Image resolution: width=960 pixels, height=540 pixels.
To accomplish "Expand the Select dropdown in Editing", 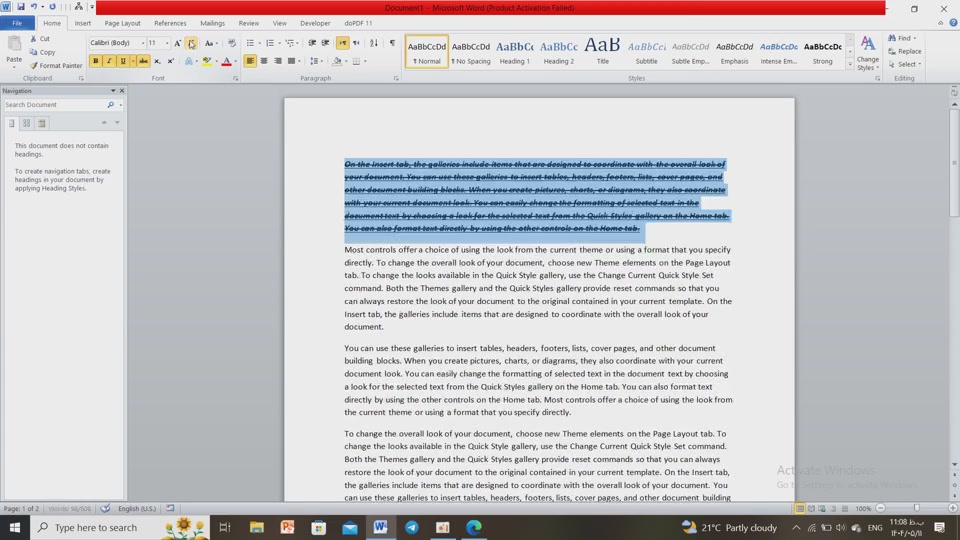I will pos(906,64).
